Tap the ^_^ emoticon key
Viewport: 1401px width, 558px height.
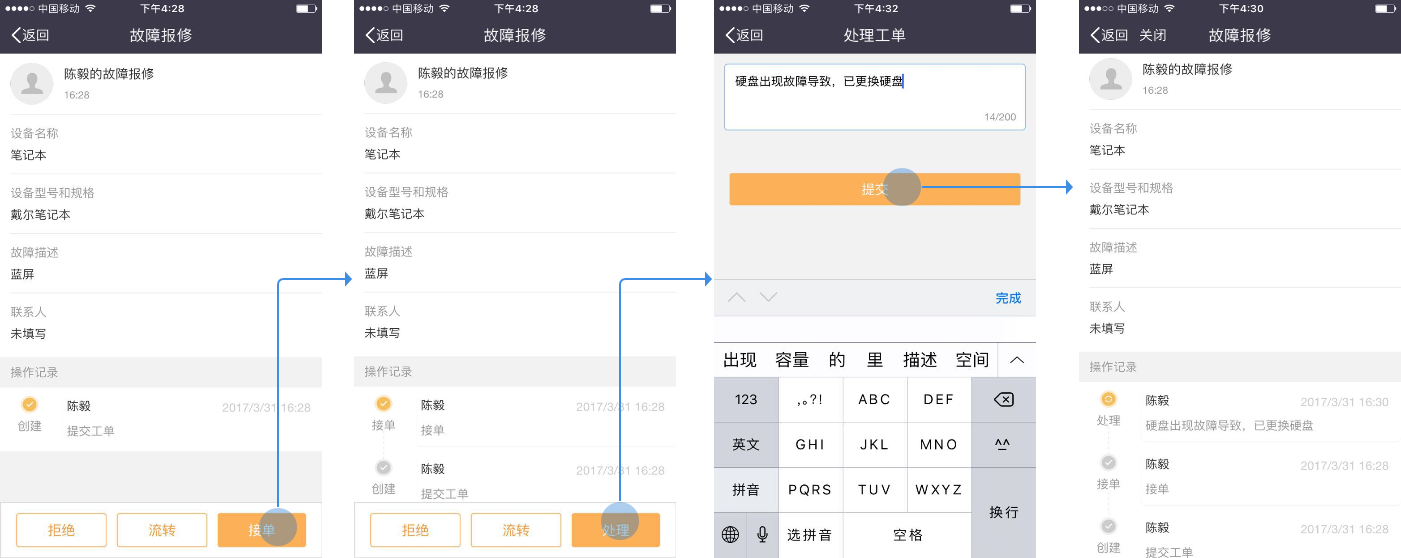coord(1003,445)
